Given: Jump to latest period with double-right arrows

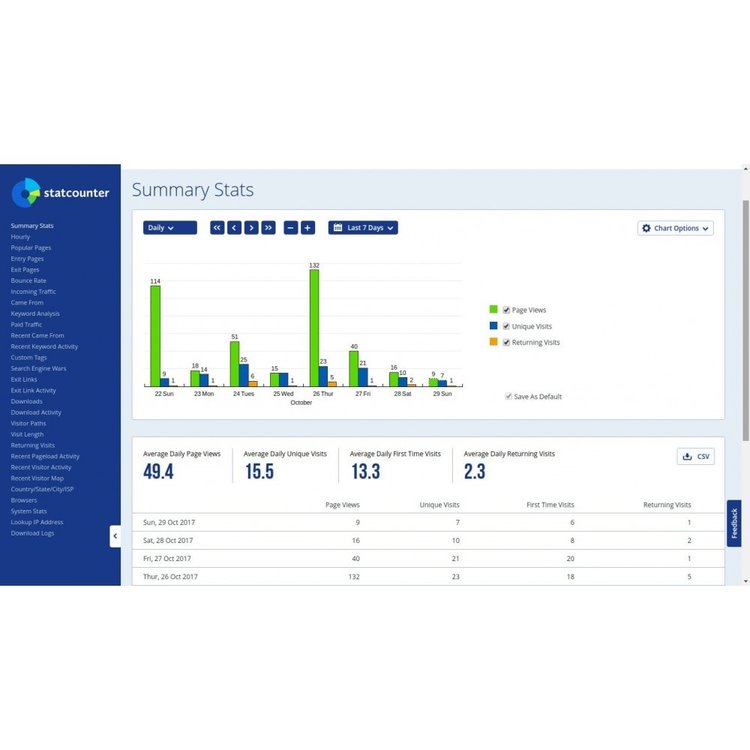Looking at the screenshot, I should click(x=268, y=228).
